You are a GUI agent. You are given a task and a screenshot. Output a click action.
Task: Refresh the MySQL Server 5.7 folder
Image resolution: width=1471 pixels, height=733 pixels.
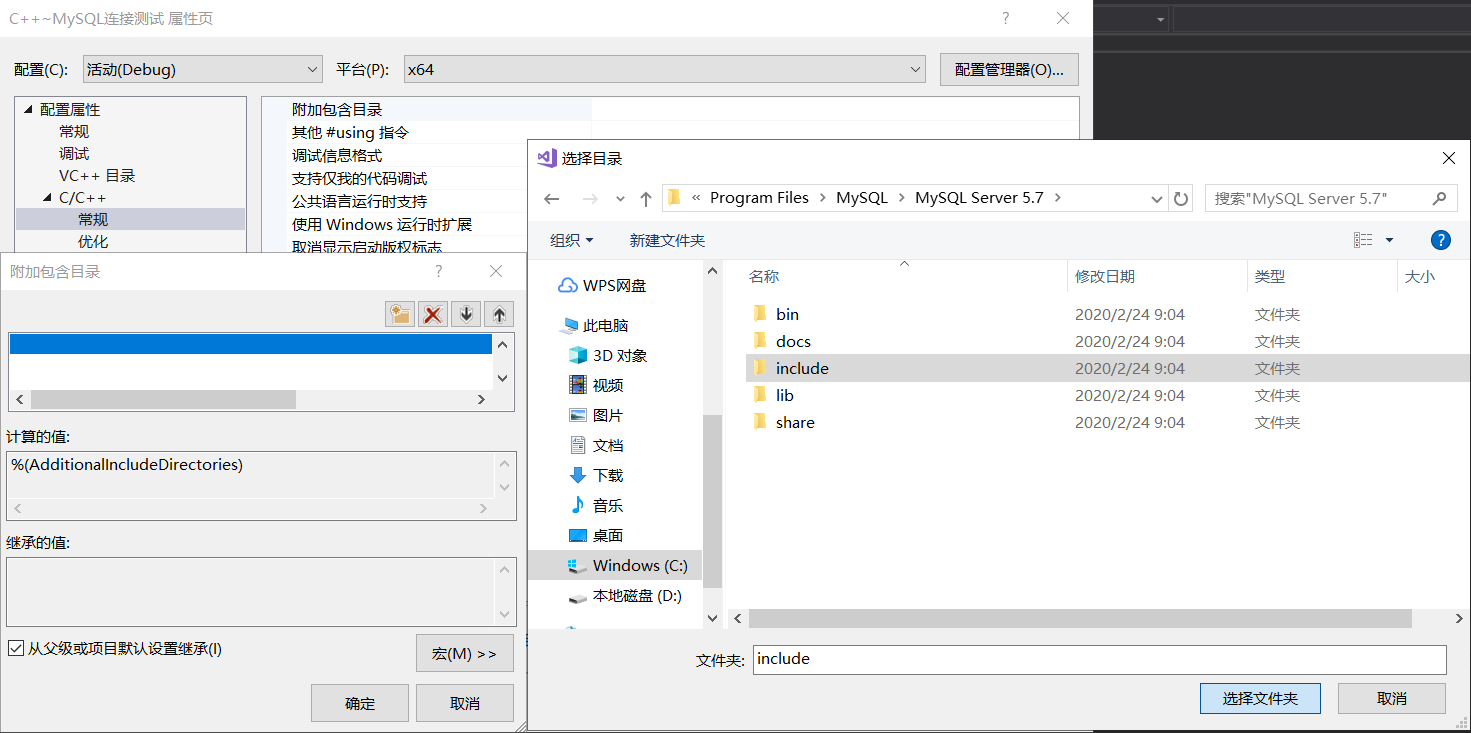point(1181,198)
